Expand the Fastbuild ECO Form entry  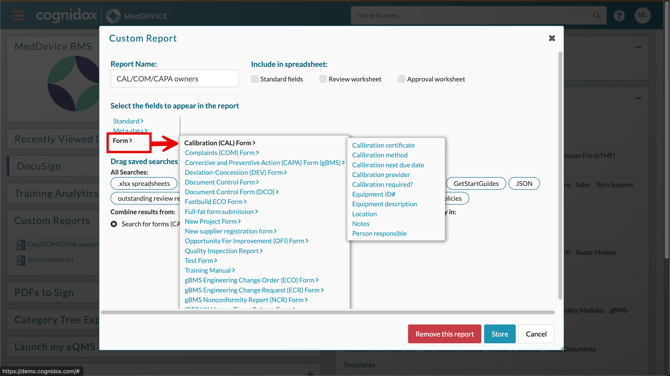click(215, 202)
